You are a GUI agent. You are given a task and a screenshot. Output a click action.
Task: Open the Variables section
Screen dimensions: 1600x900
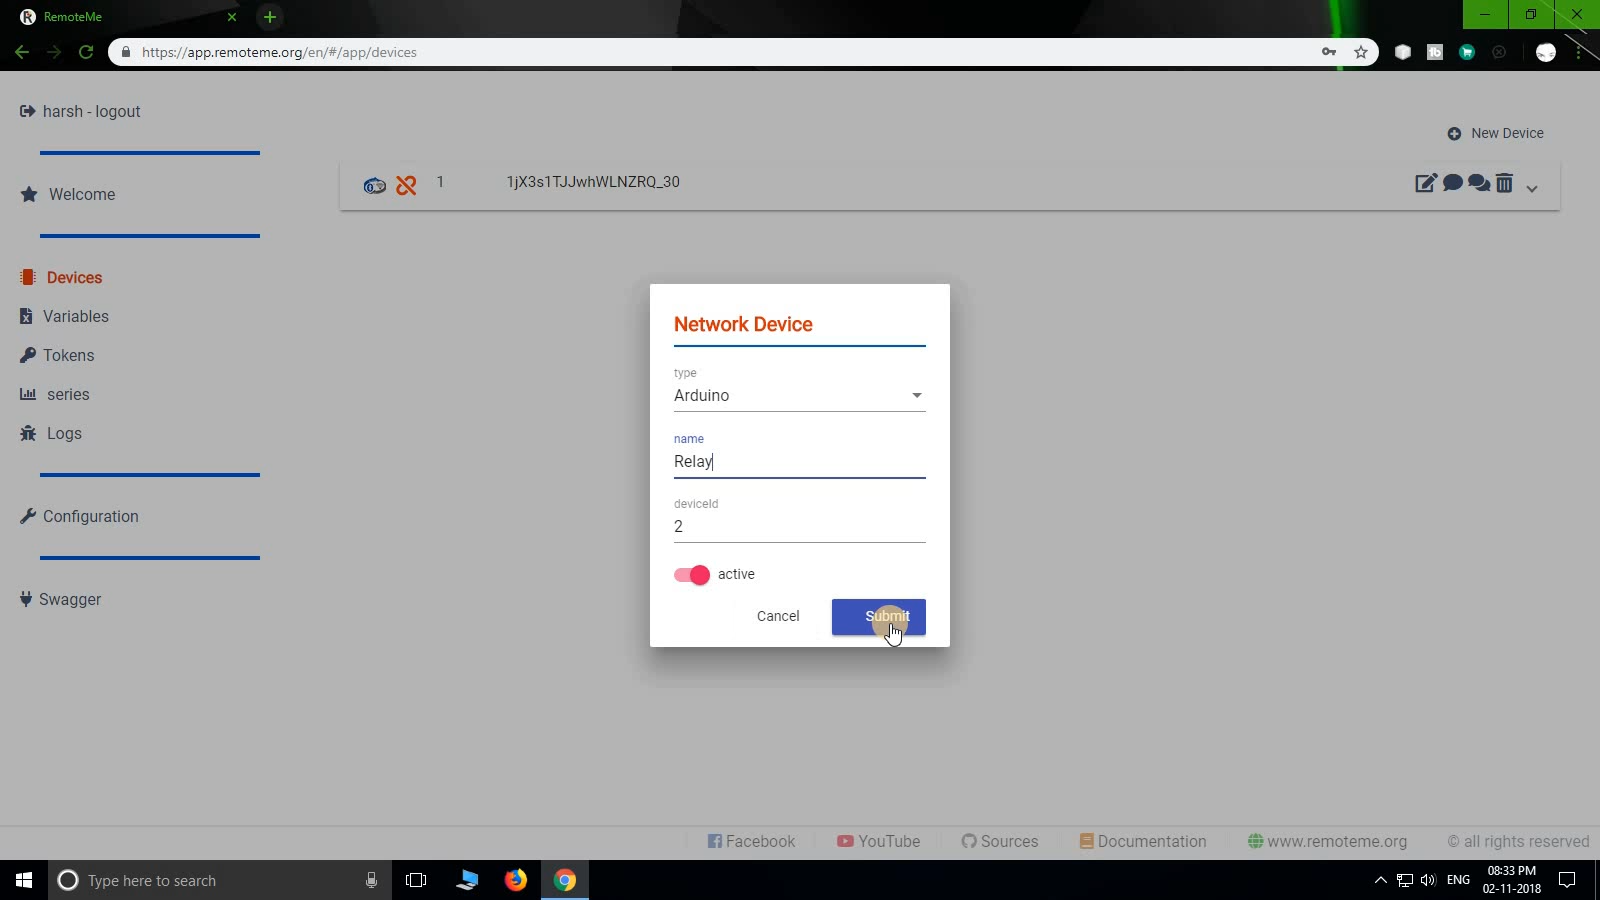[75, 316]
